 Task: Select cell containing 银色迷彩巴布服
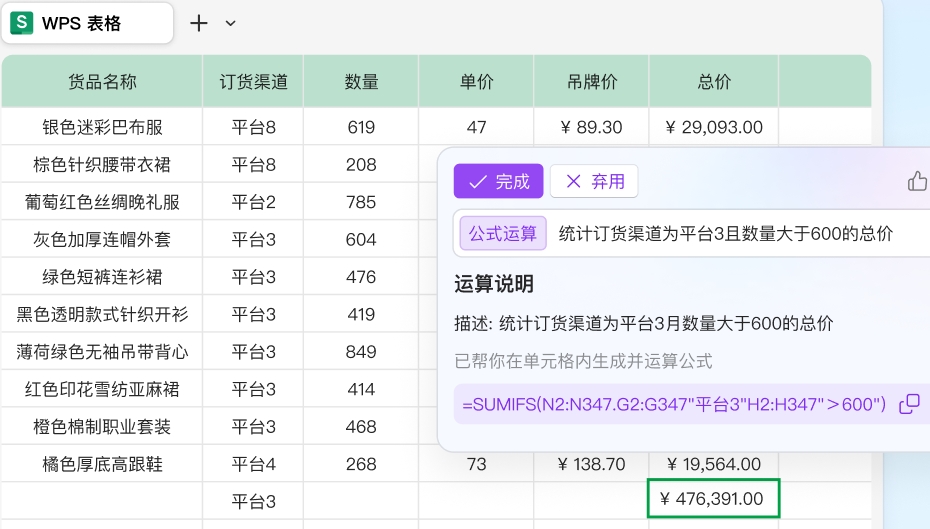(102, 127)
